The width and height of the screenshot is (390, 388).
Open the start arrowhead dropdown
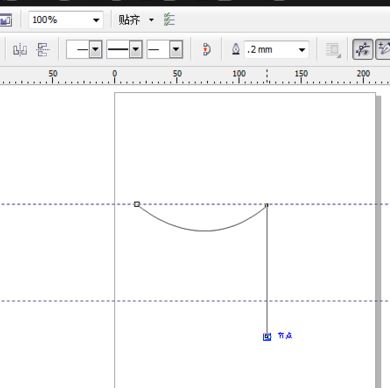[96, 50]
